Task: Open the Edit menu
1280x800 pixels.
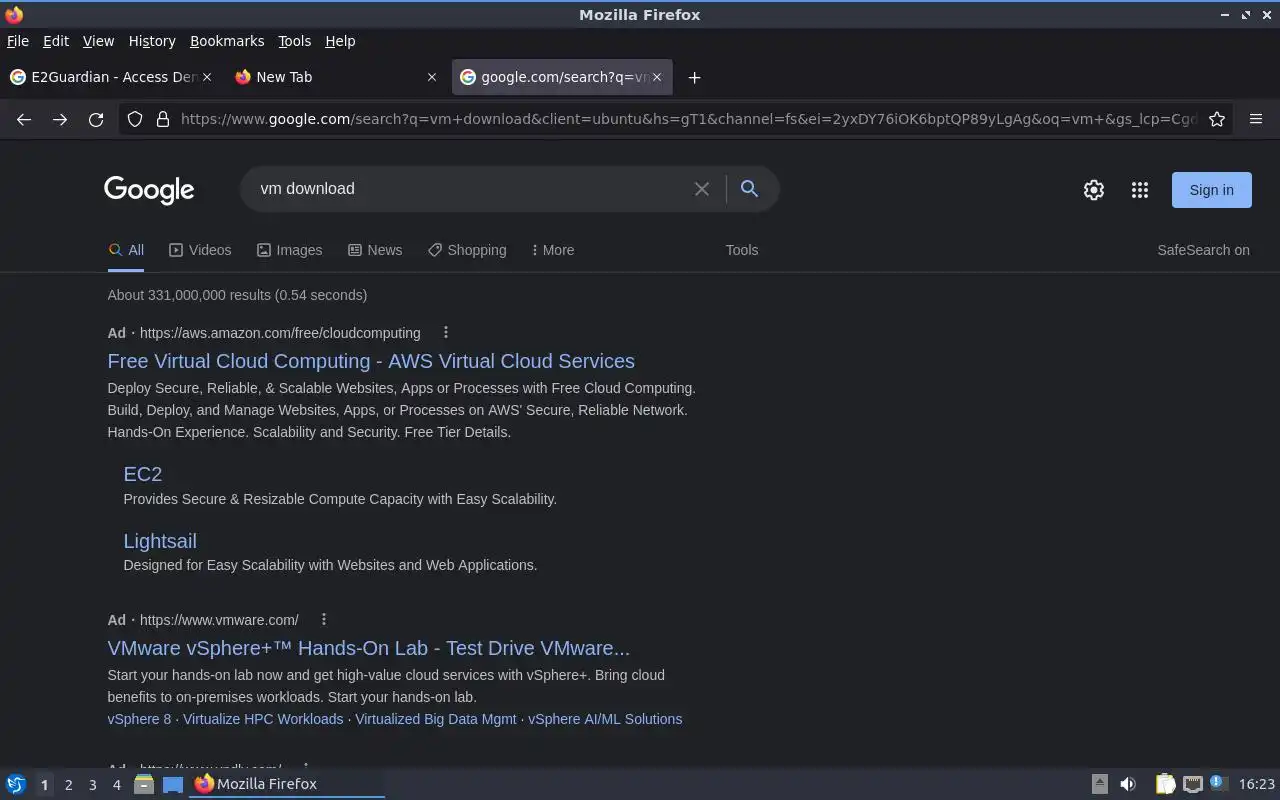Action: pyautogui.click(x=56, y=41)
